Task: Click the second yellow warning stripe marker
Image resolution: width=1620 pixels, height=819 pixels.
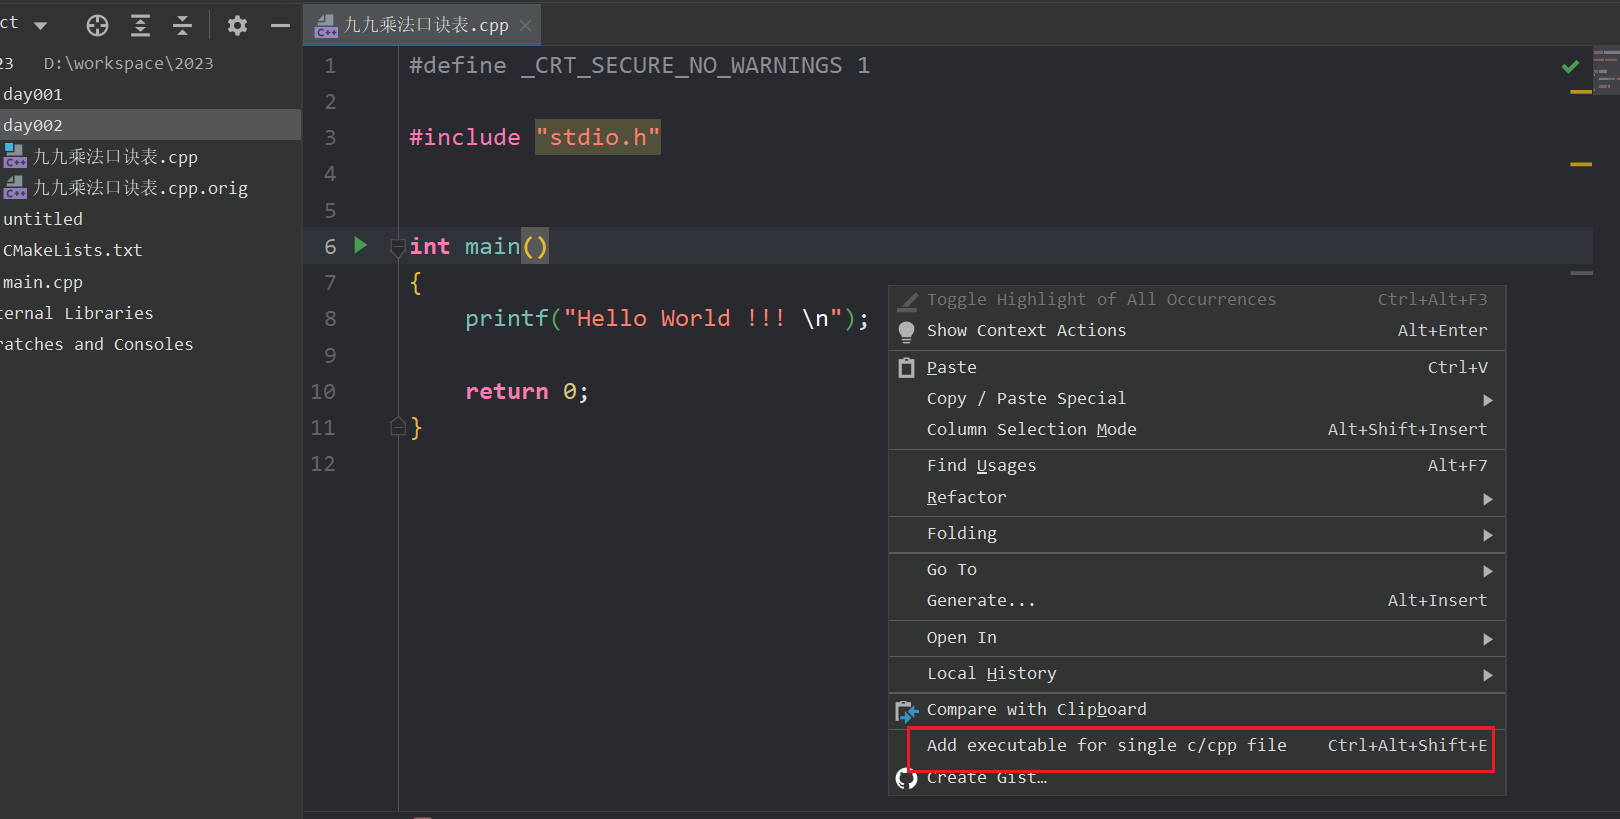Action: click(1581, 164)
